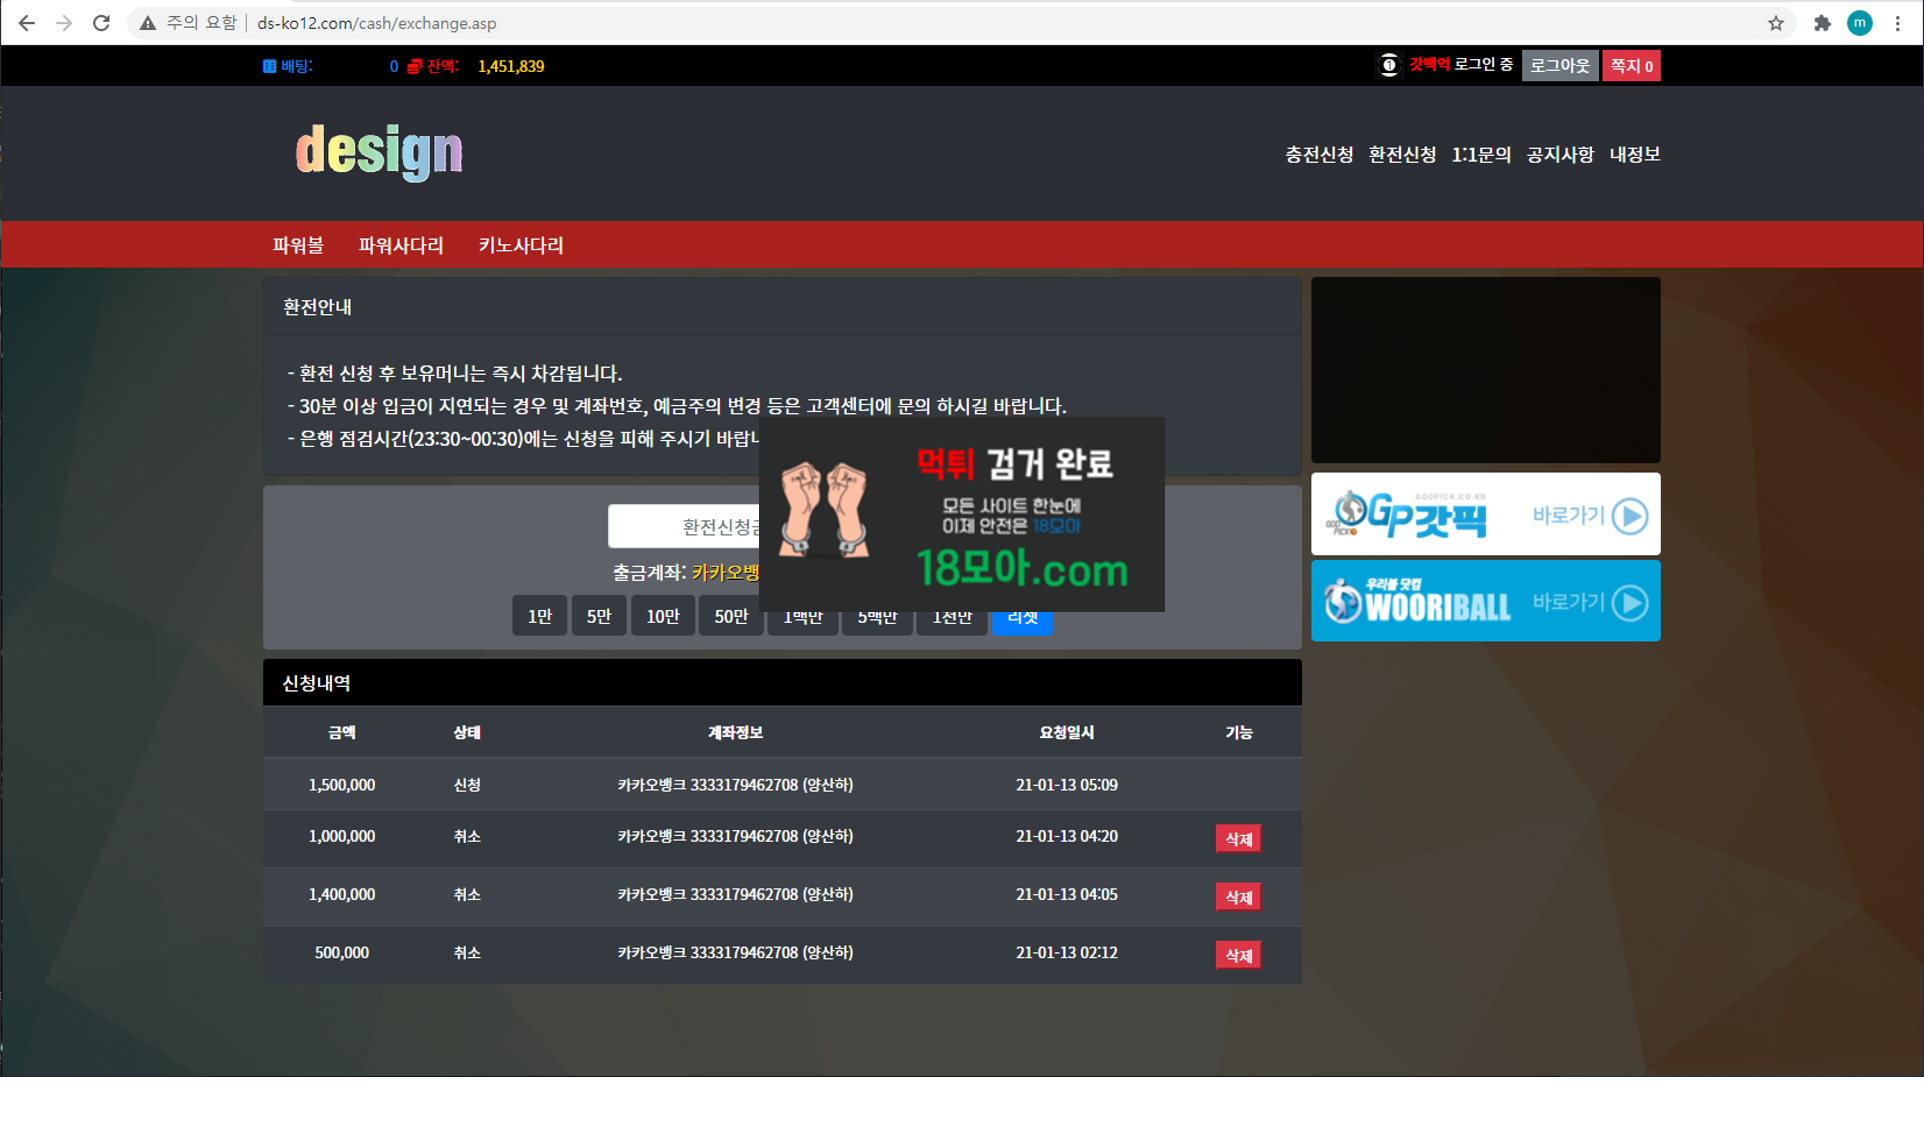This screenshot has height=1125, width=1924.
Task: Select the 10만 amount button
Action: click(x=662, y=616)
